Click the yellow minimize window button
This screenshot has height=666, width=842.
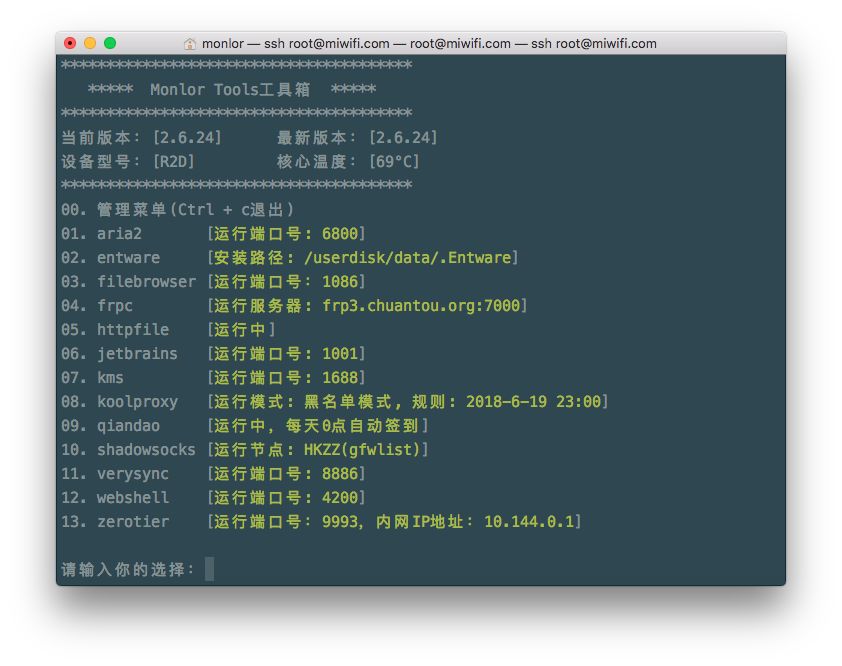tap(90, 44)
